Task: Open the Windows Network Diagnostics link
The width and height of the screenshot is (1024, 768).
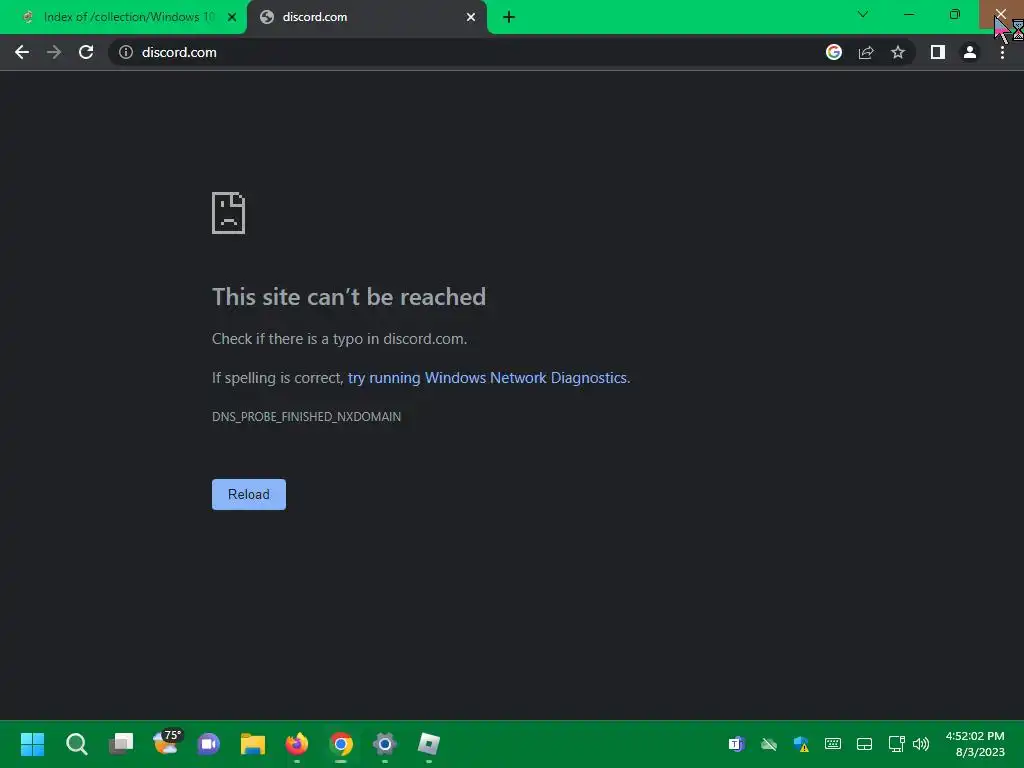Action: 488,378
